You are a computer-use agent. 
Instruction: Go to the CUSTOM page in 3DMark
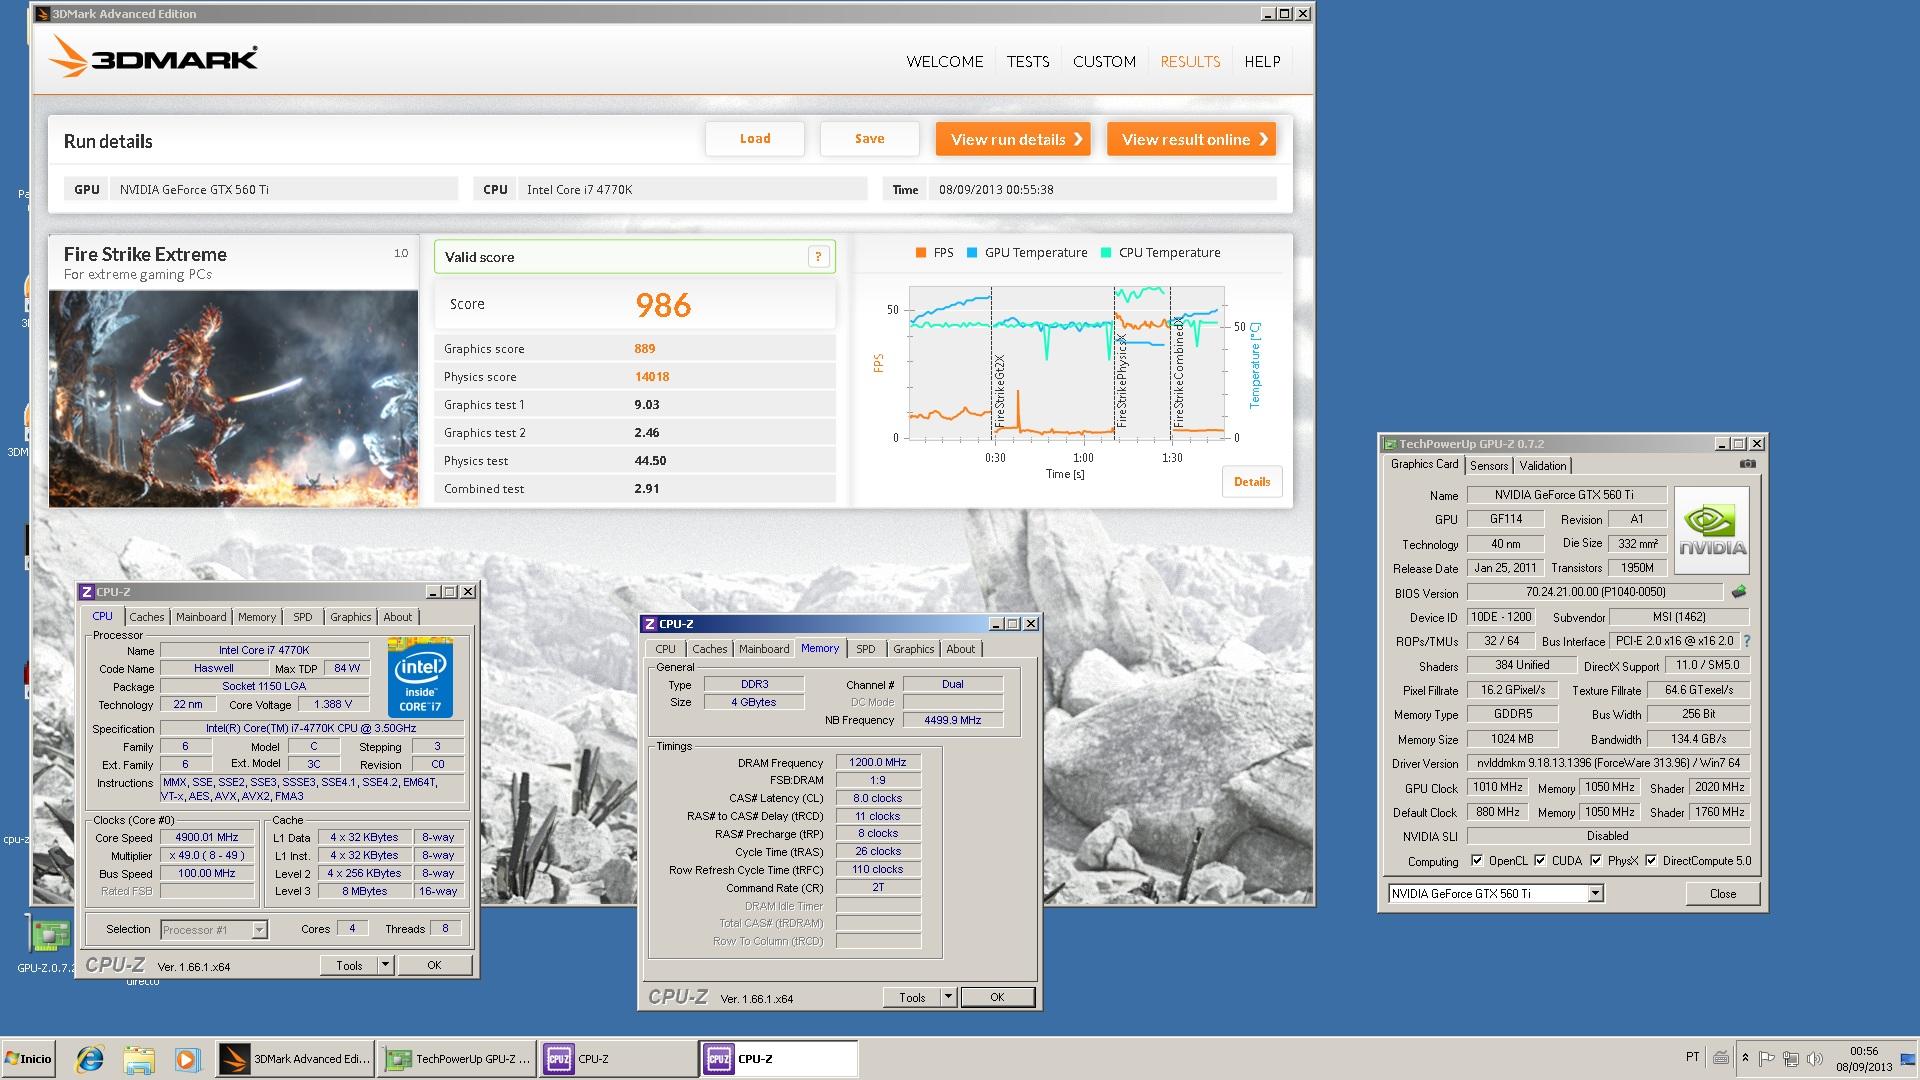click(1104, 61)
